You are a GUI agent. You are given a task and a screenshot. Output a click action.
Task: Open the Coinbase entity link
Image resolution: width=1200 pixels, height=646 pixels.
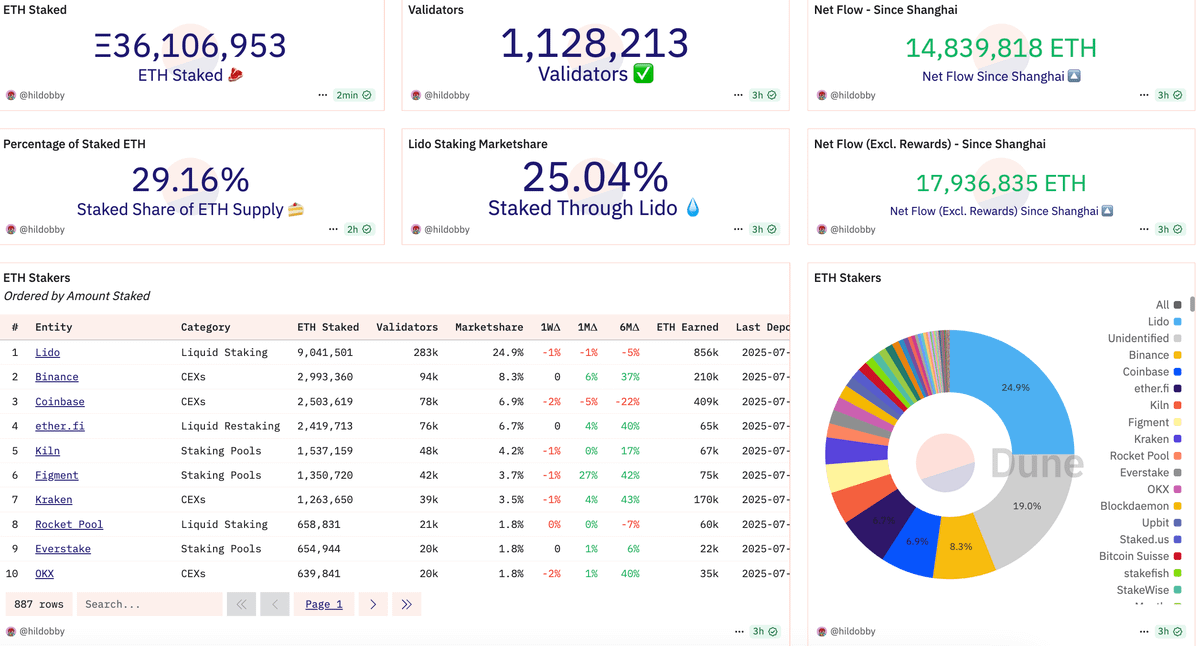coord(60,401)
